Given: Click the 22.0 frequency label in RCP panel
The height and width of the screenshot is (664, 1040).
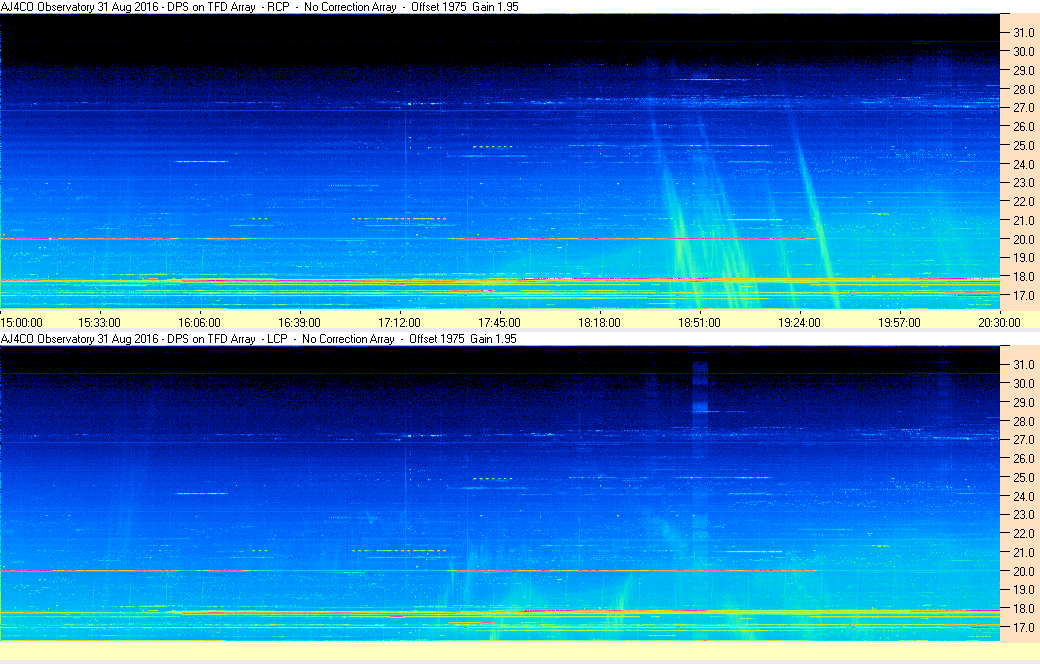Looking at the screenshot, I should pyautogui.click(x=1023, y=201).
